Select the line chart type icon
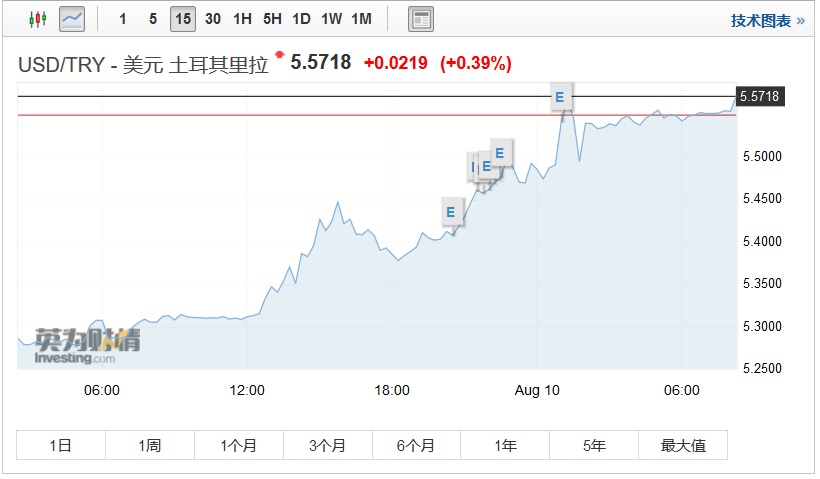820x479 pixels. (x=72, y=19)
